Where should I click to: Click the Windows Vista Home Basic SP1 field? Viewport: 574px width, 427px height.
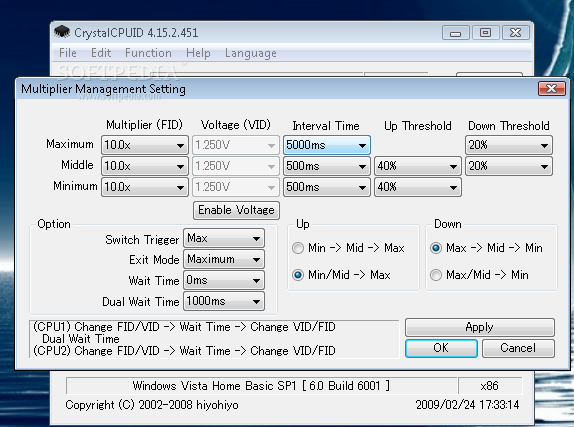click(x=261, y=386)
